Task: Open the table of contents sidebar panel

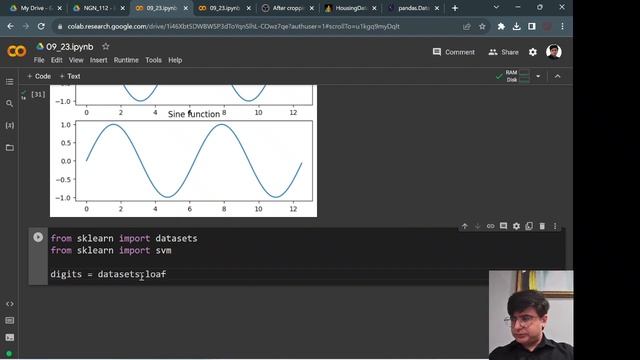Action: [9, 82]
